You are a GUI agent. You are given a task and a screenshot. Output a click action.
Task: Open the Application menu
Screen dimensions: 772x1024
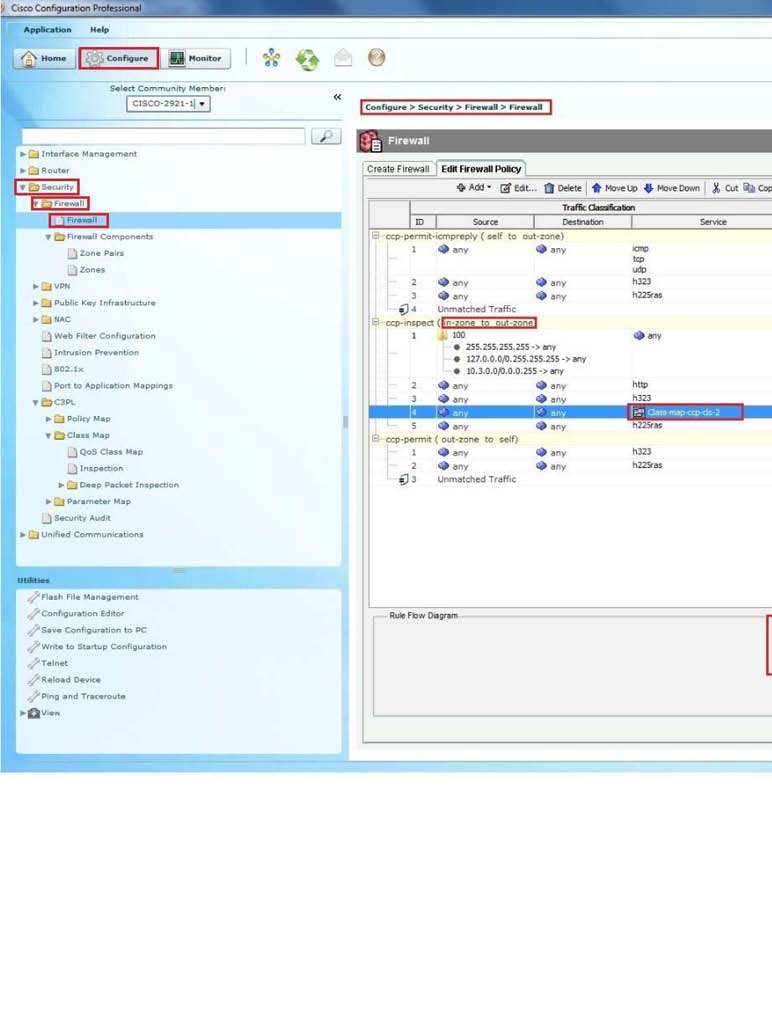[x=47, y=29]
